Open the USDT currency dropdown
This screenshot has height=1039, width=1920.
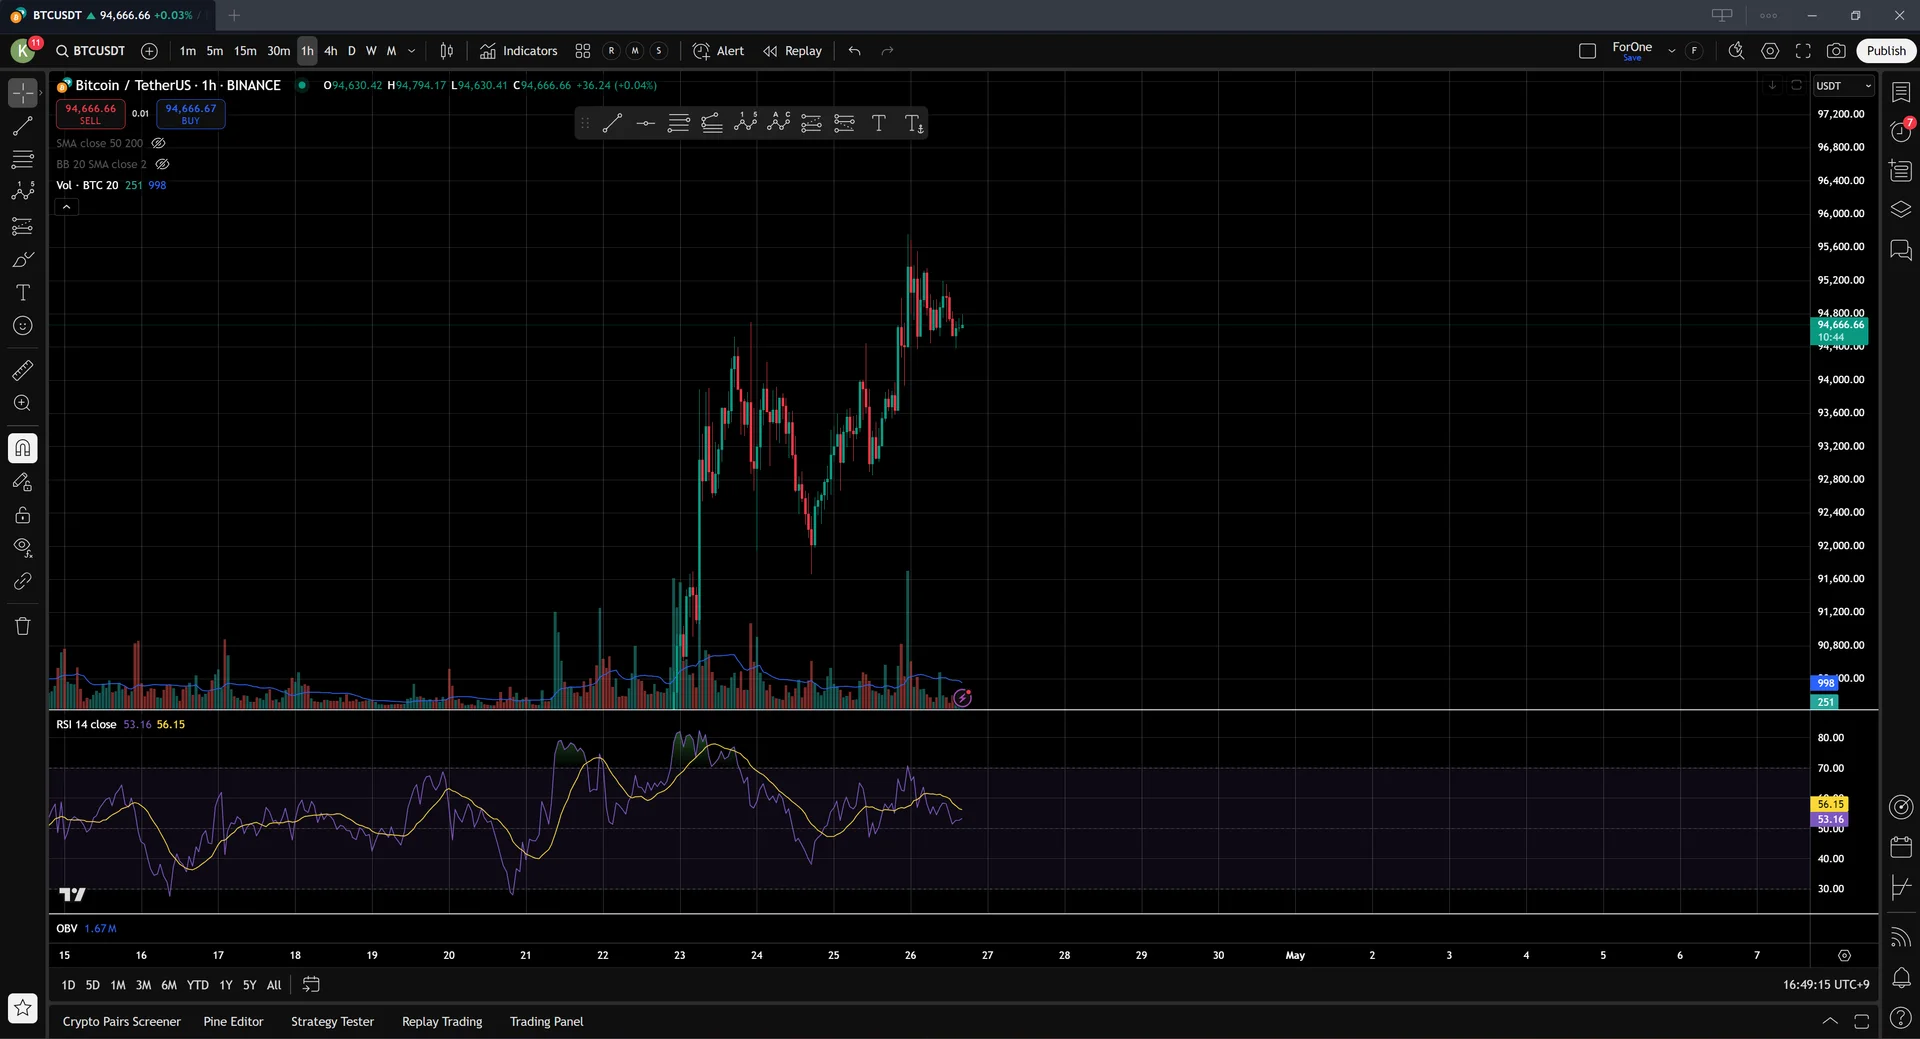[1843, 86]
